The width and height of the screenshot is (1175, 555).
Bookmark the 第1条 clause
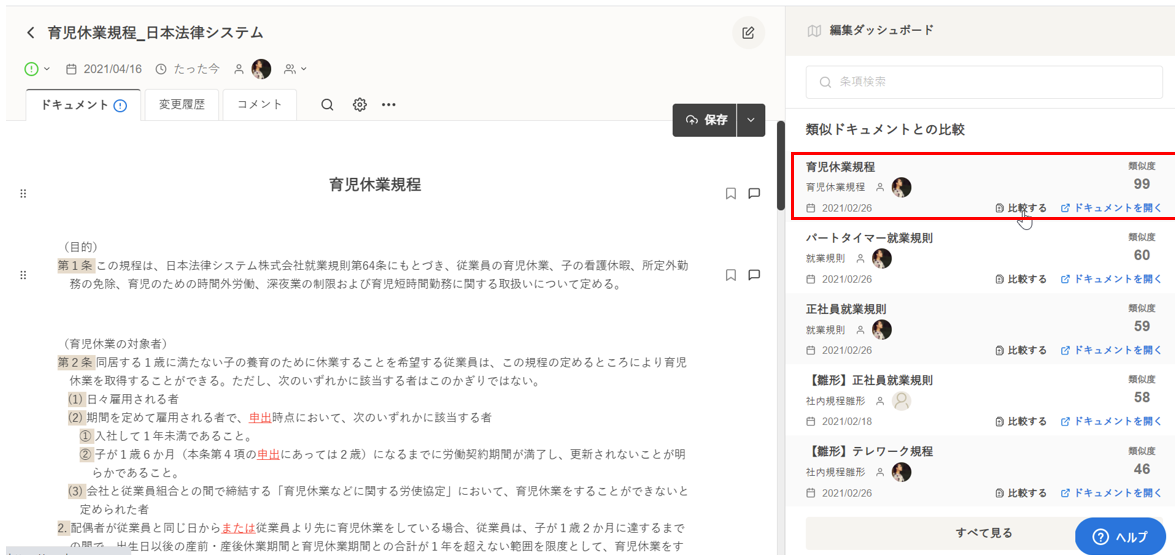(x=730, y=275)
